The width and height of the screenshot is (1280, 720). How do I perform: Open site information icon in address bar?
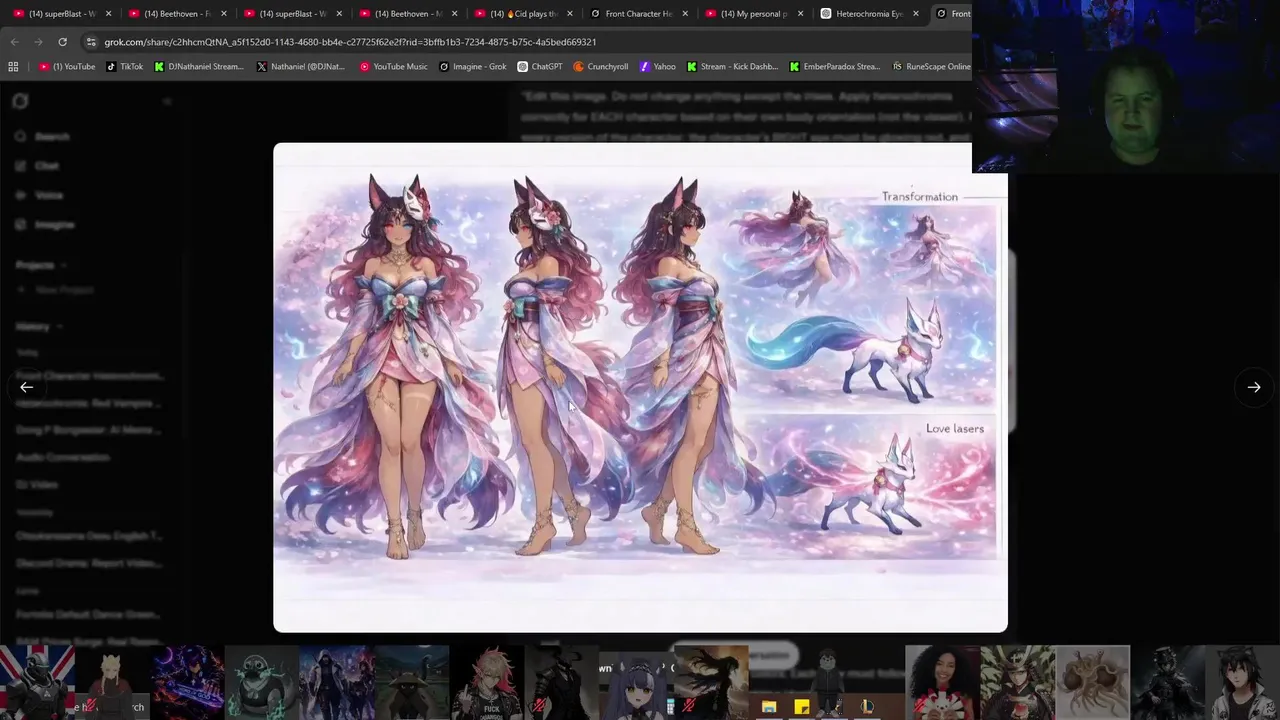click(x=91, y=42)
